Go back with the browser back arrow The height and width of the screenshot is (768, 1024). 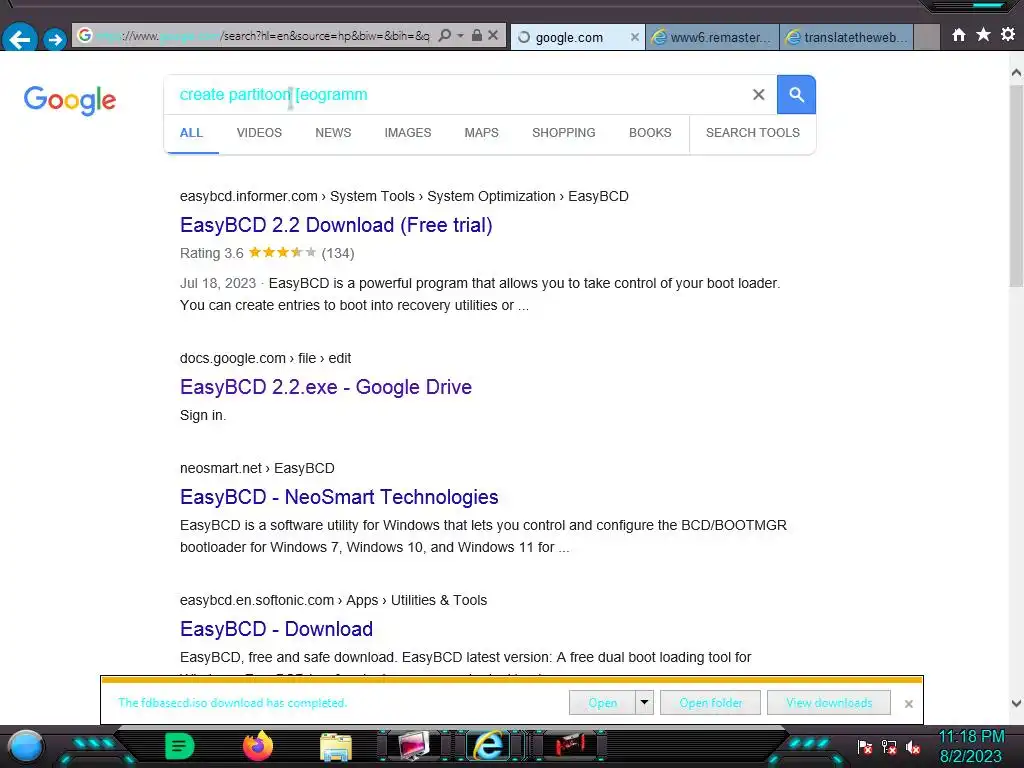pyautogui.click(x=19, y=39)
